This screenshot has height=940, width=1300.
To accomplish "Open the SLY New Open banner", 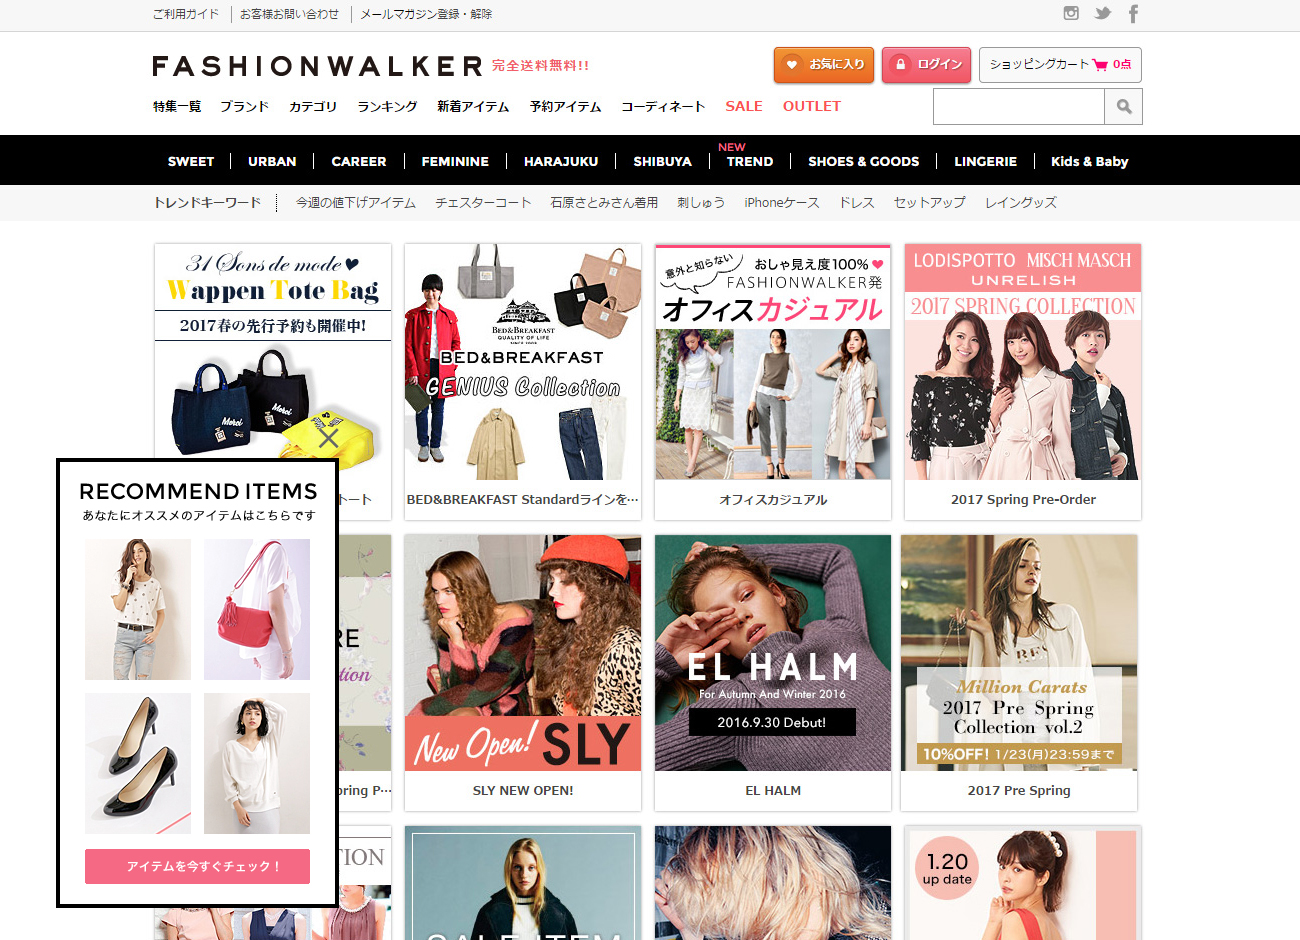I will [523, 653].
